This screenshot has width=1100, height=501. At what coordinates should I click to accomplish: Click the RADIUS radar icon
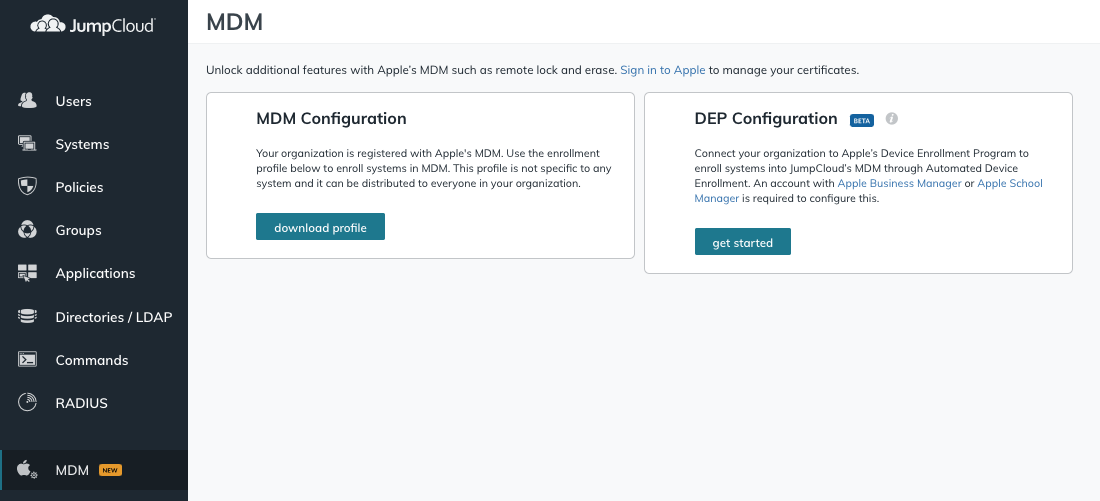click(x=27, y=403)
